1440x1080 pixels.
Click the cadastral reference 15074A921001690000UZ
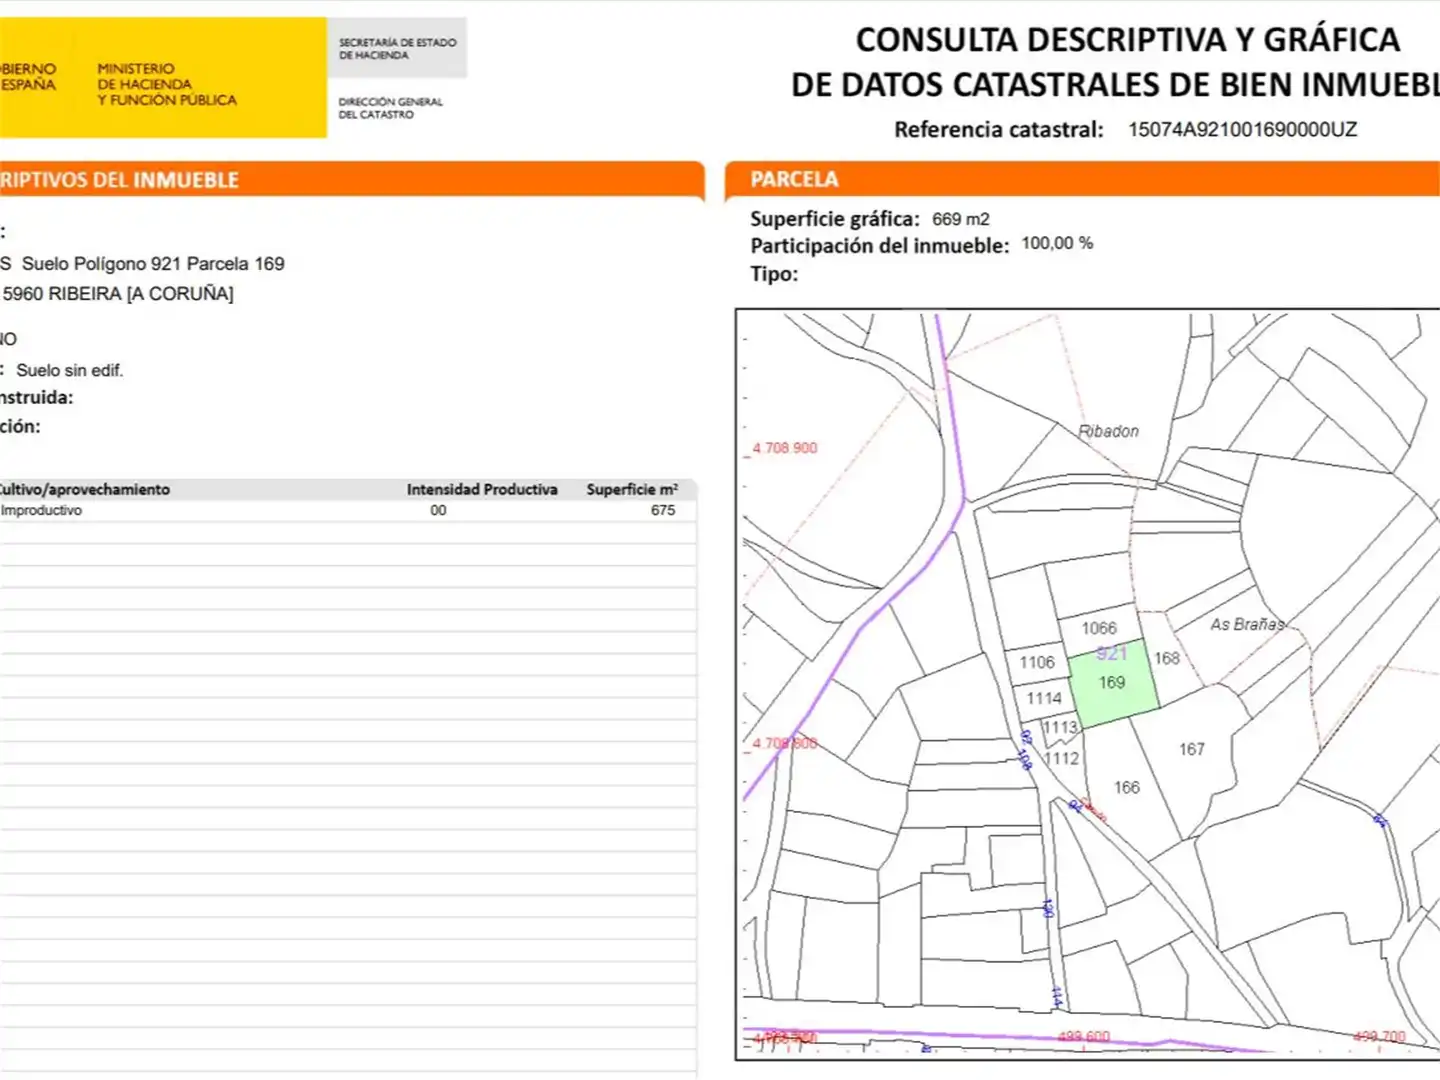(1242, 130)
